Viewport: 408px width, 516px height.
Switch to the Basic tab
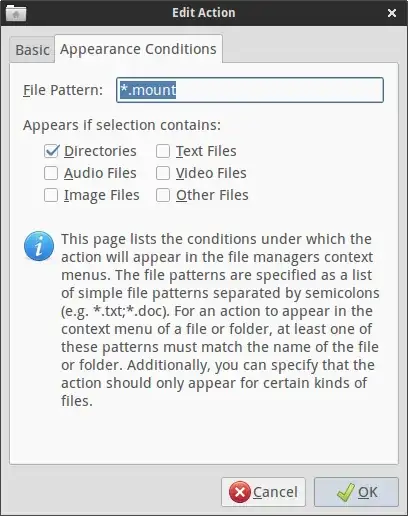tap(32, 50)
